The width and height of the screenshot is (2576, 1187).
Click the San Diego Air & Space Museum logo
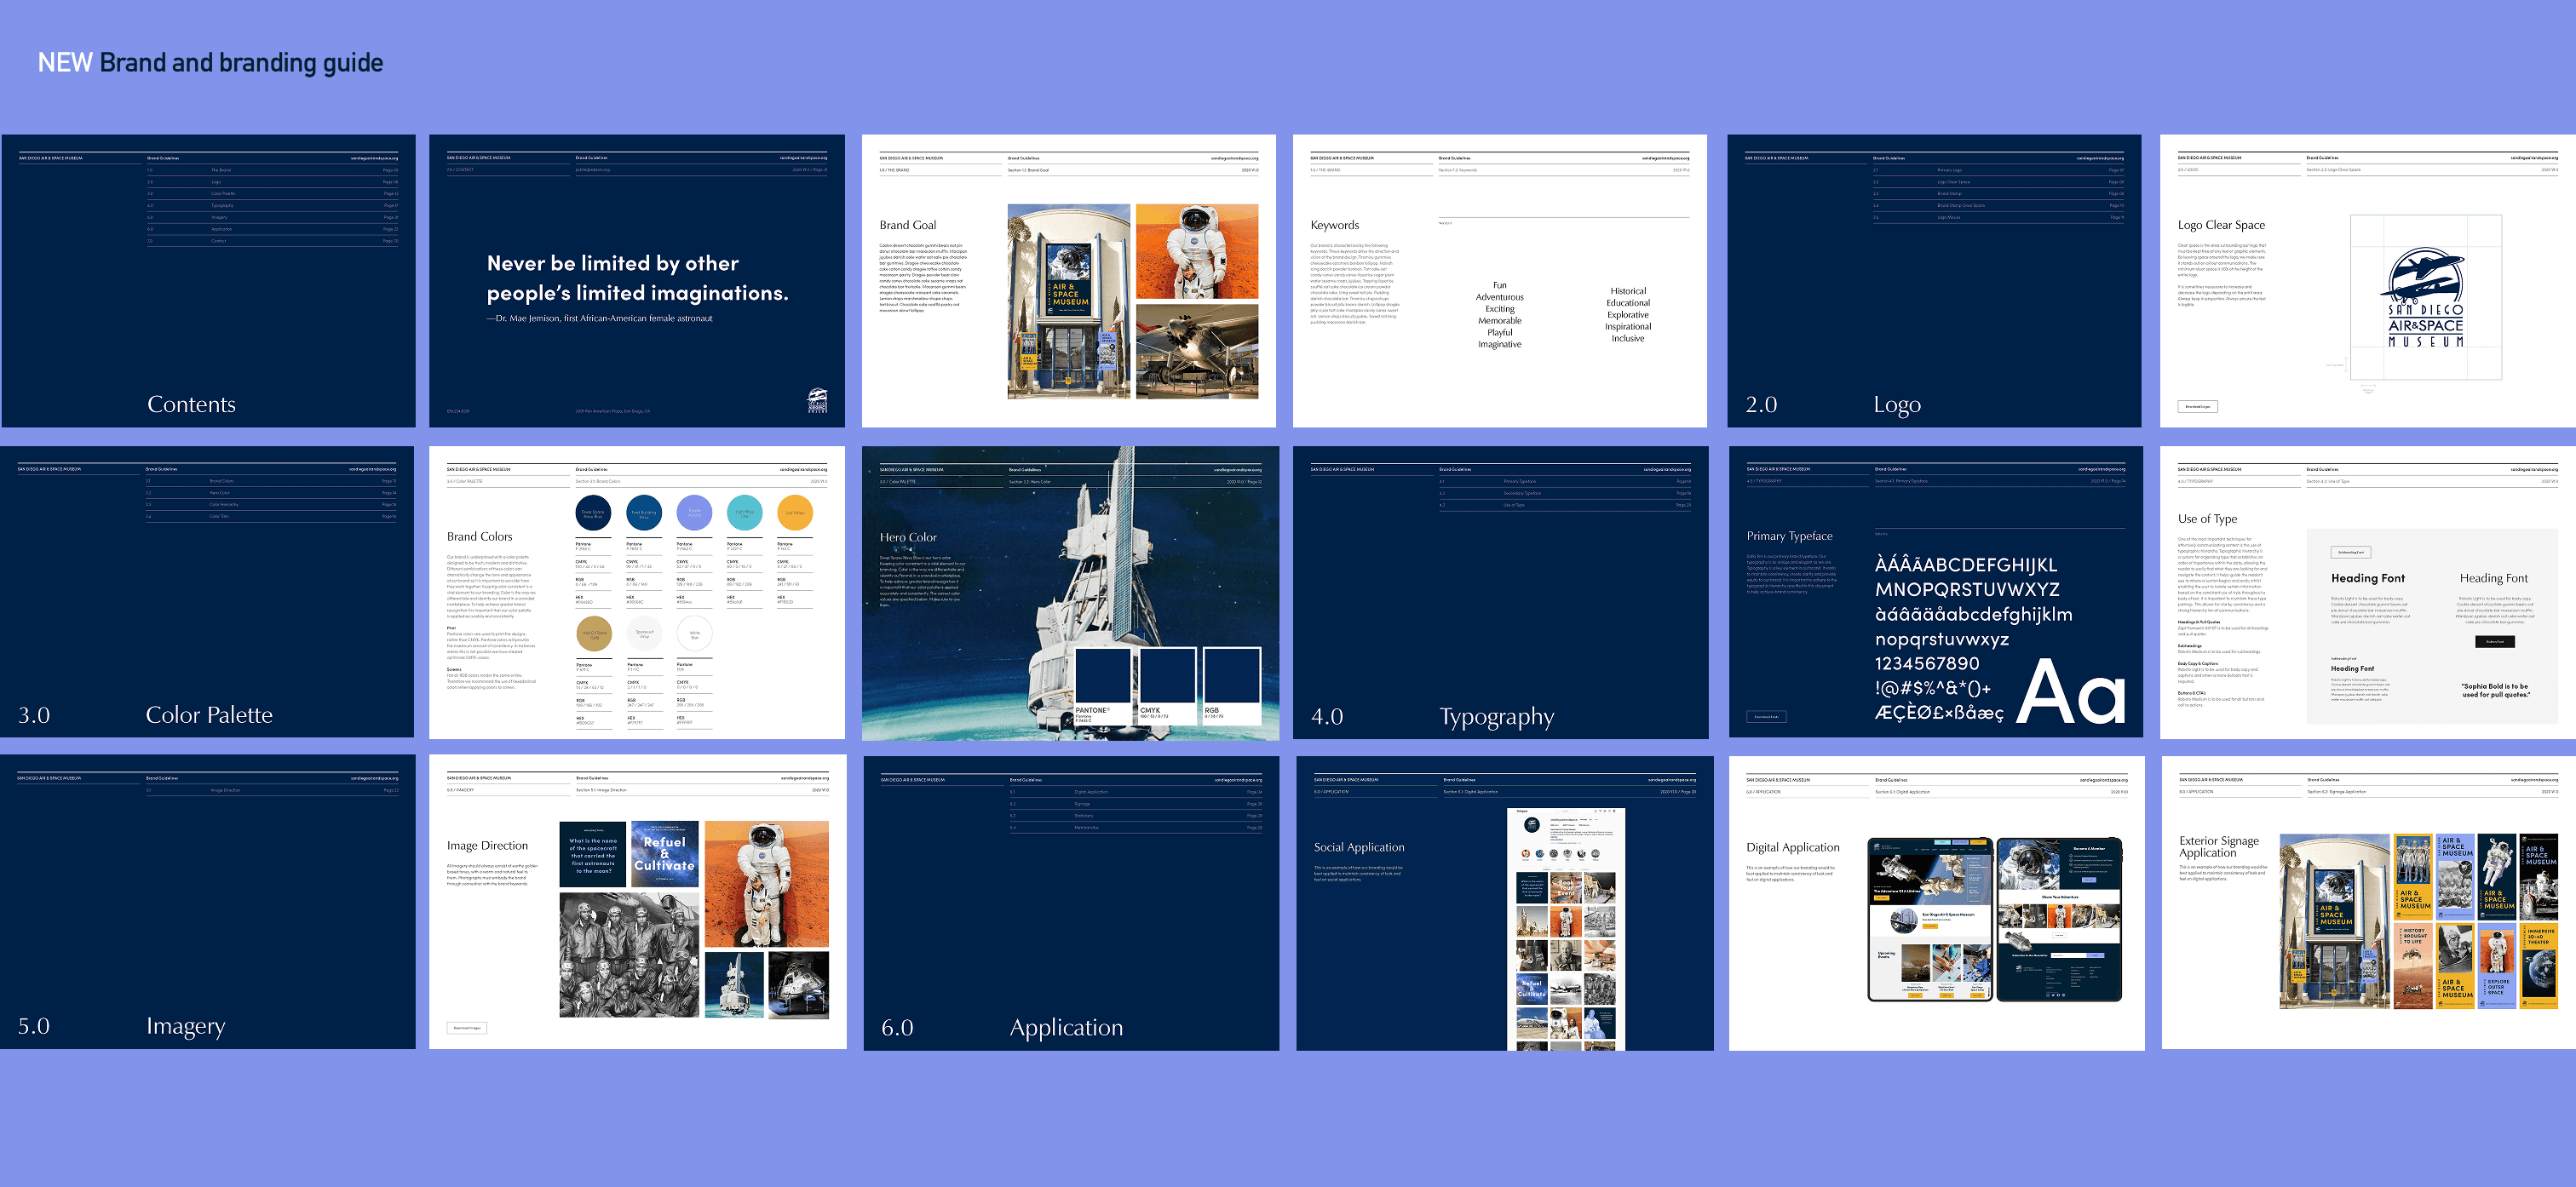click(x=2425, y=297)
